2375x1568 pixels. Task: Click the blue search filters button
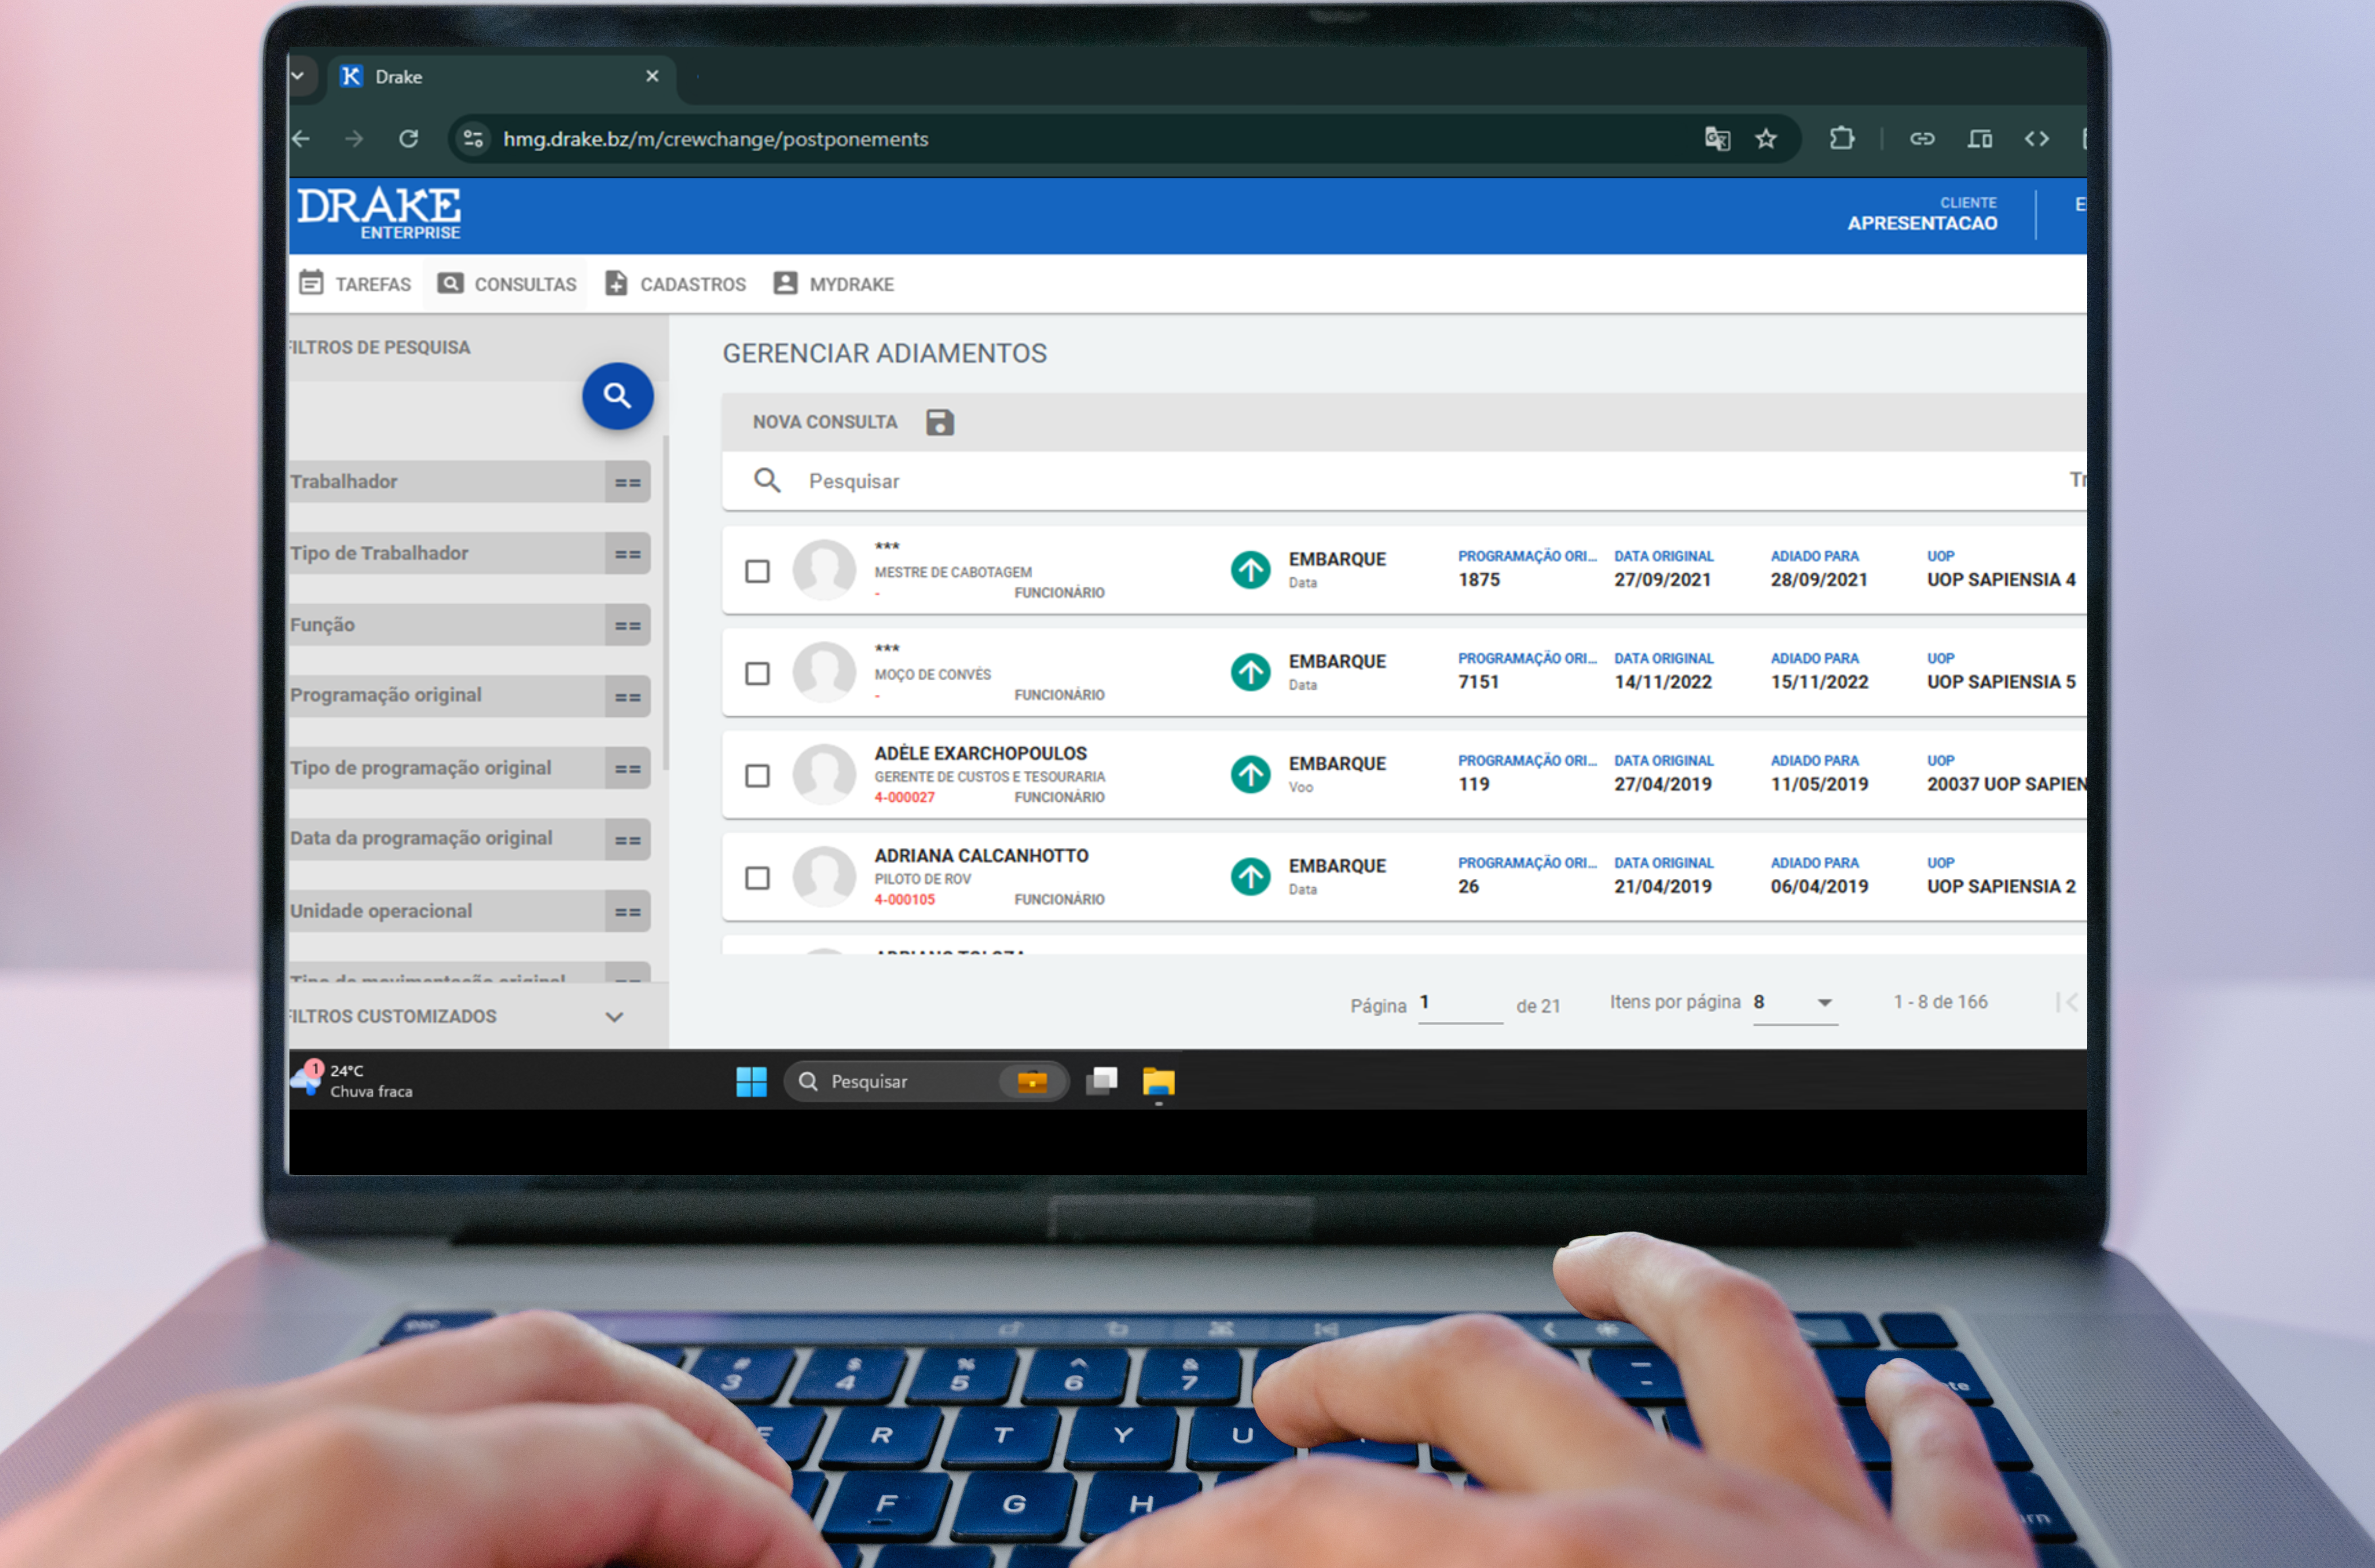pyautogui.click(x=617, y=396)
